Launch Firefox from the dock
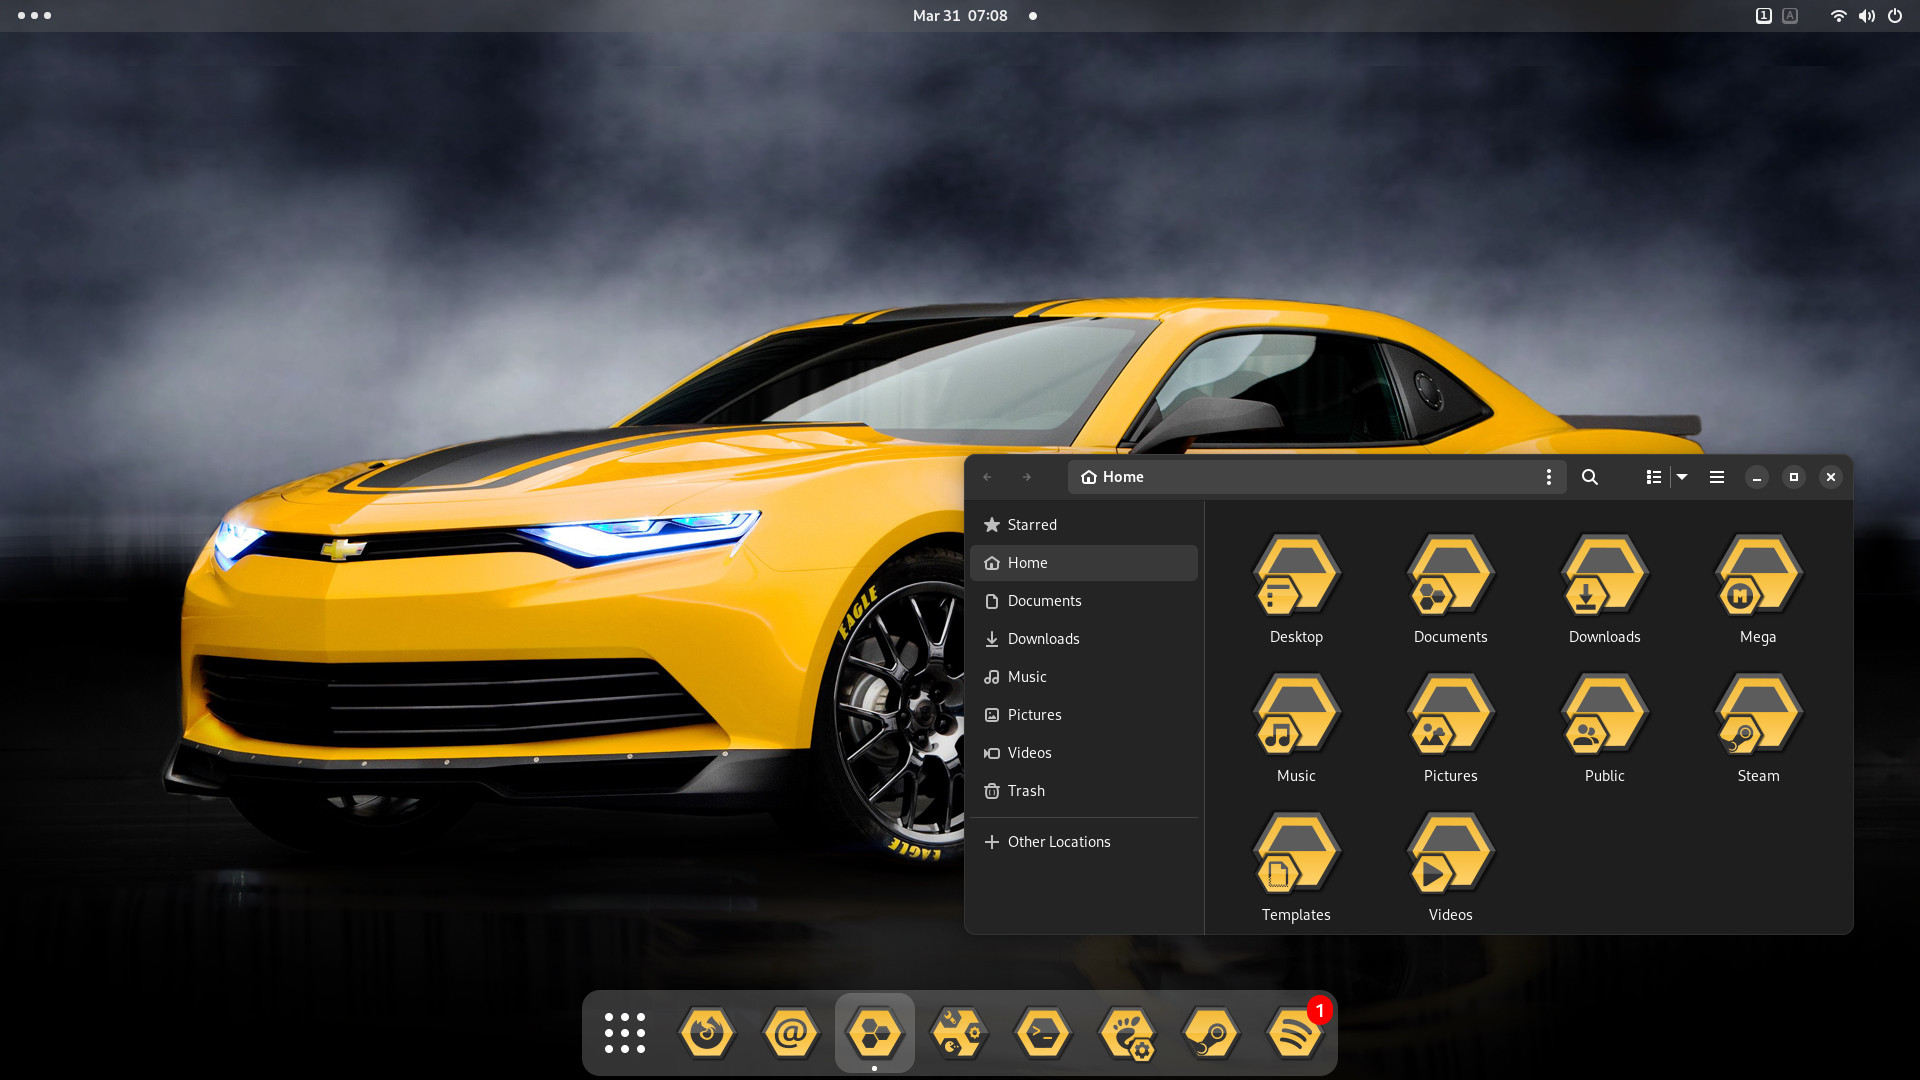Image resolution: width=1920 pixels, height=1080 pixels. point(708,1032)
